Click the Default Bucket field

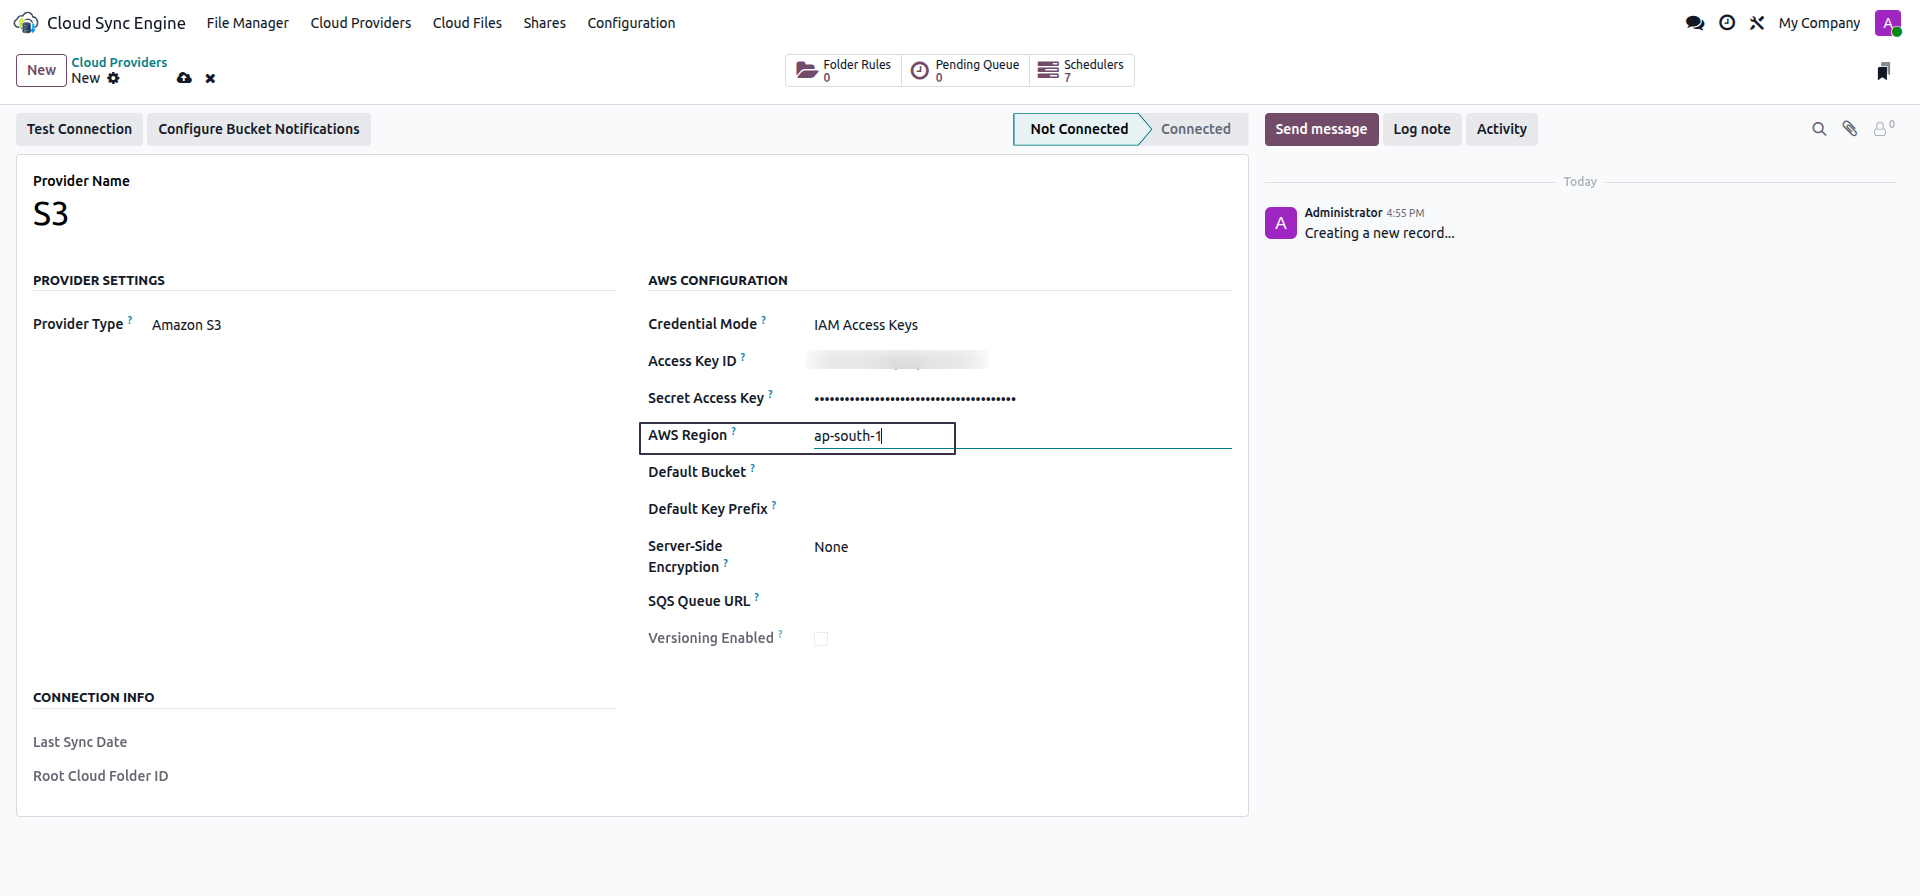[x=1022, y=472]
